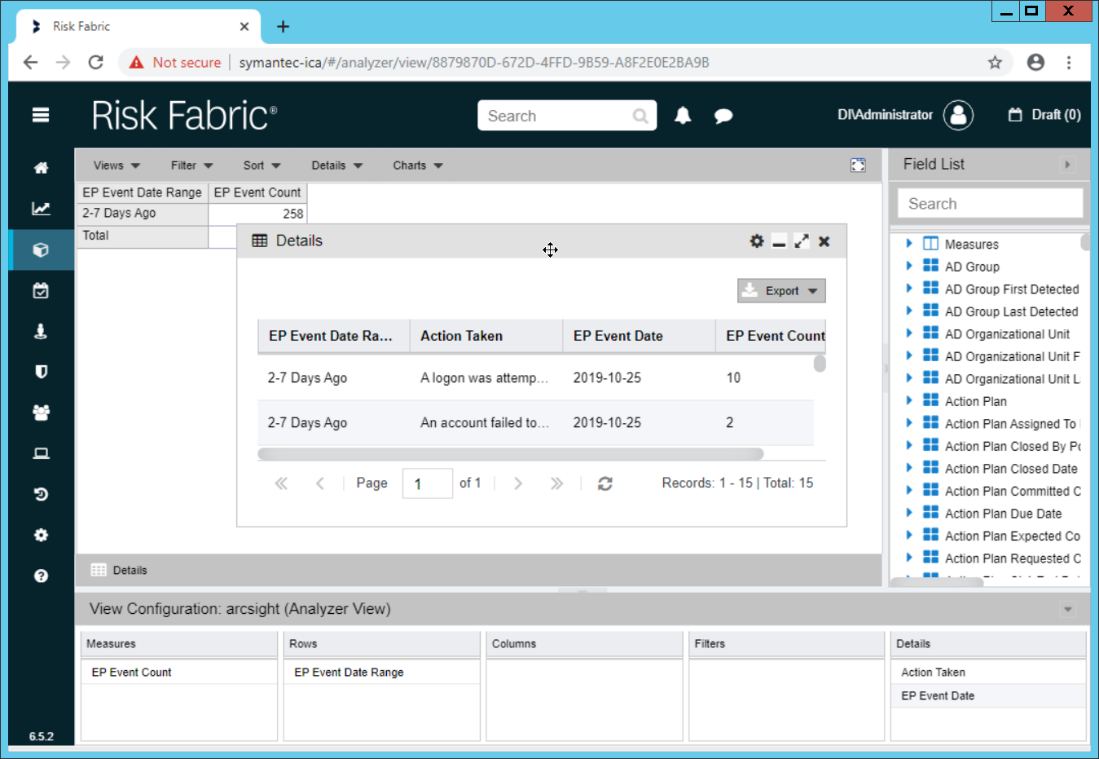Viewport: 1099px width, 759px height.
Task: Click the shield icon in sidebar
Action: pos(41,371)
